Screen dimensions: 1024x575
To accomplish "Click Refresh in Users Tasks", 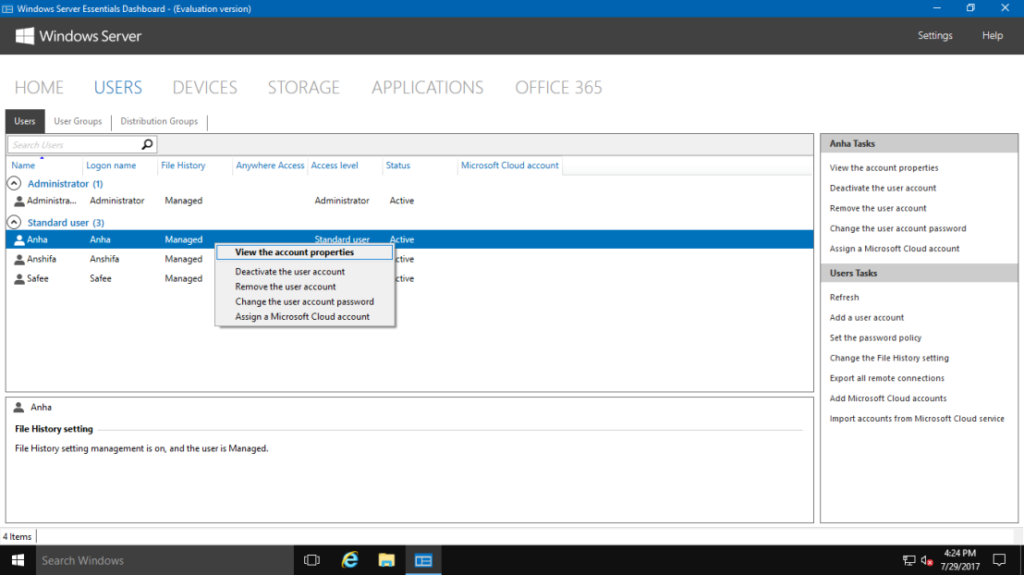I will tap(844, 297).
